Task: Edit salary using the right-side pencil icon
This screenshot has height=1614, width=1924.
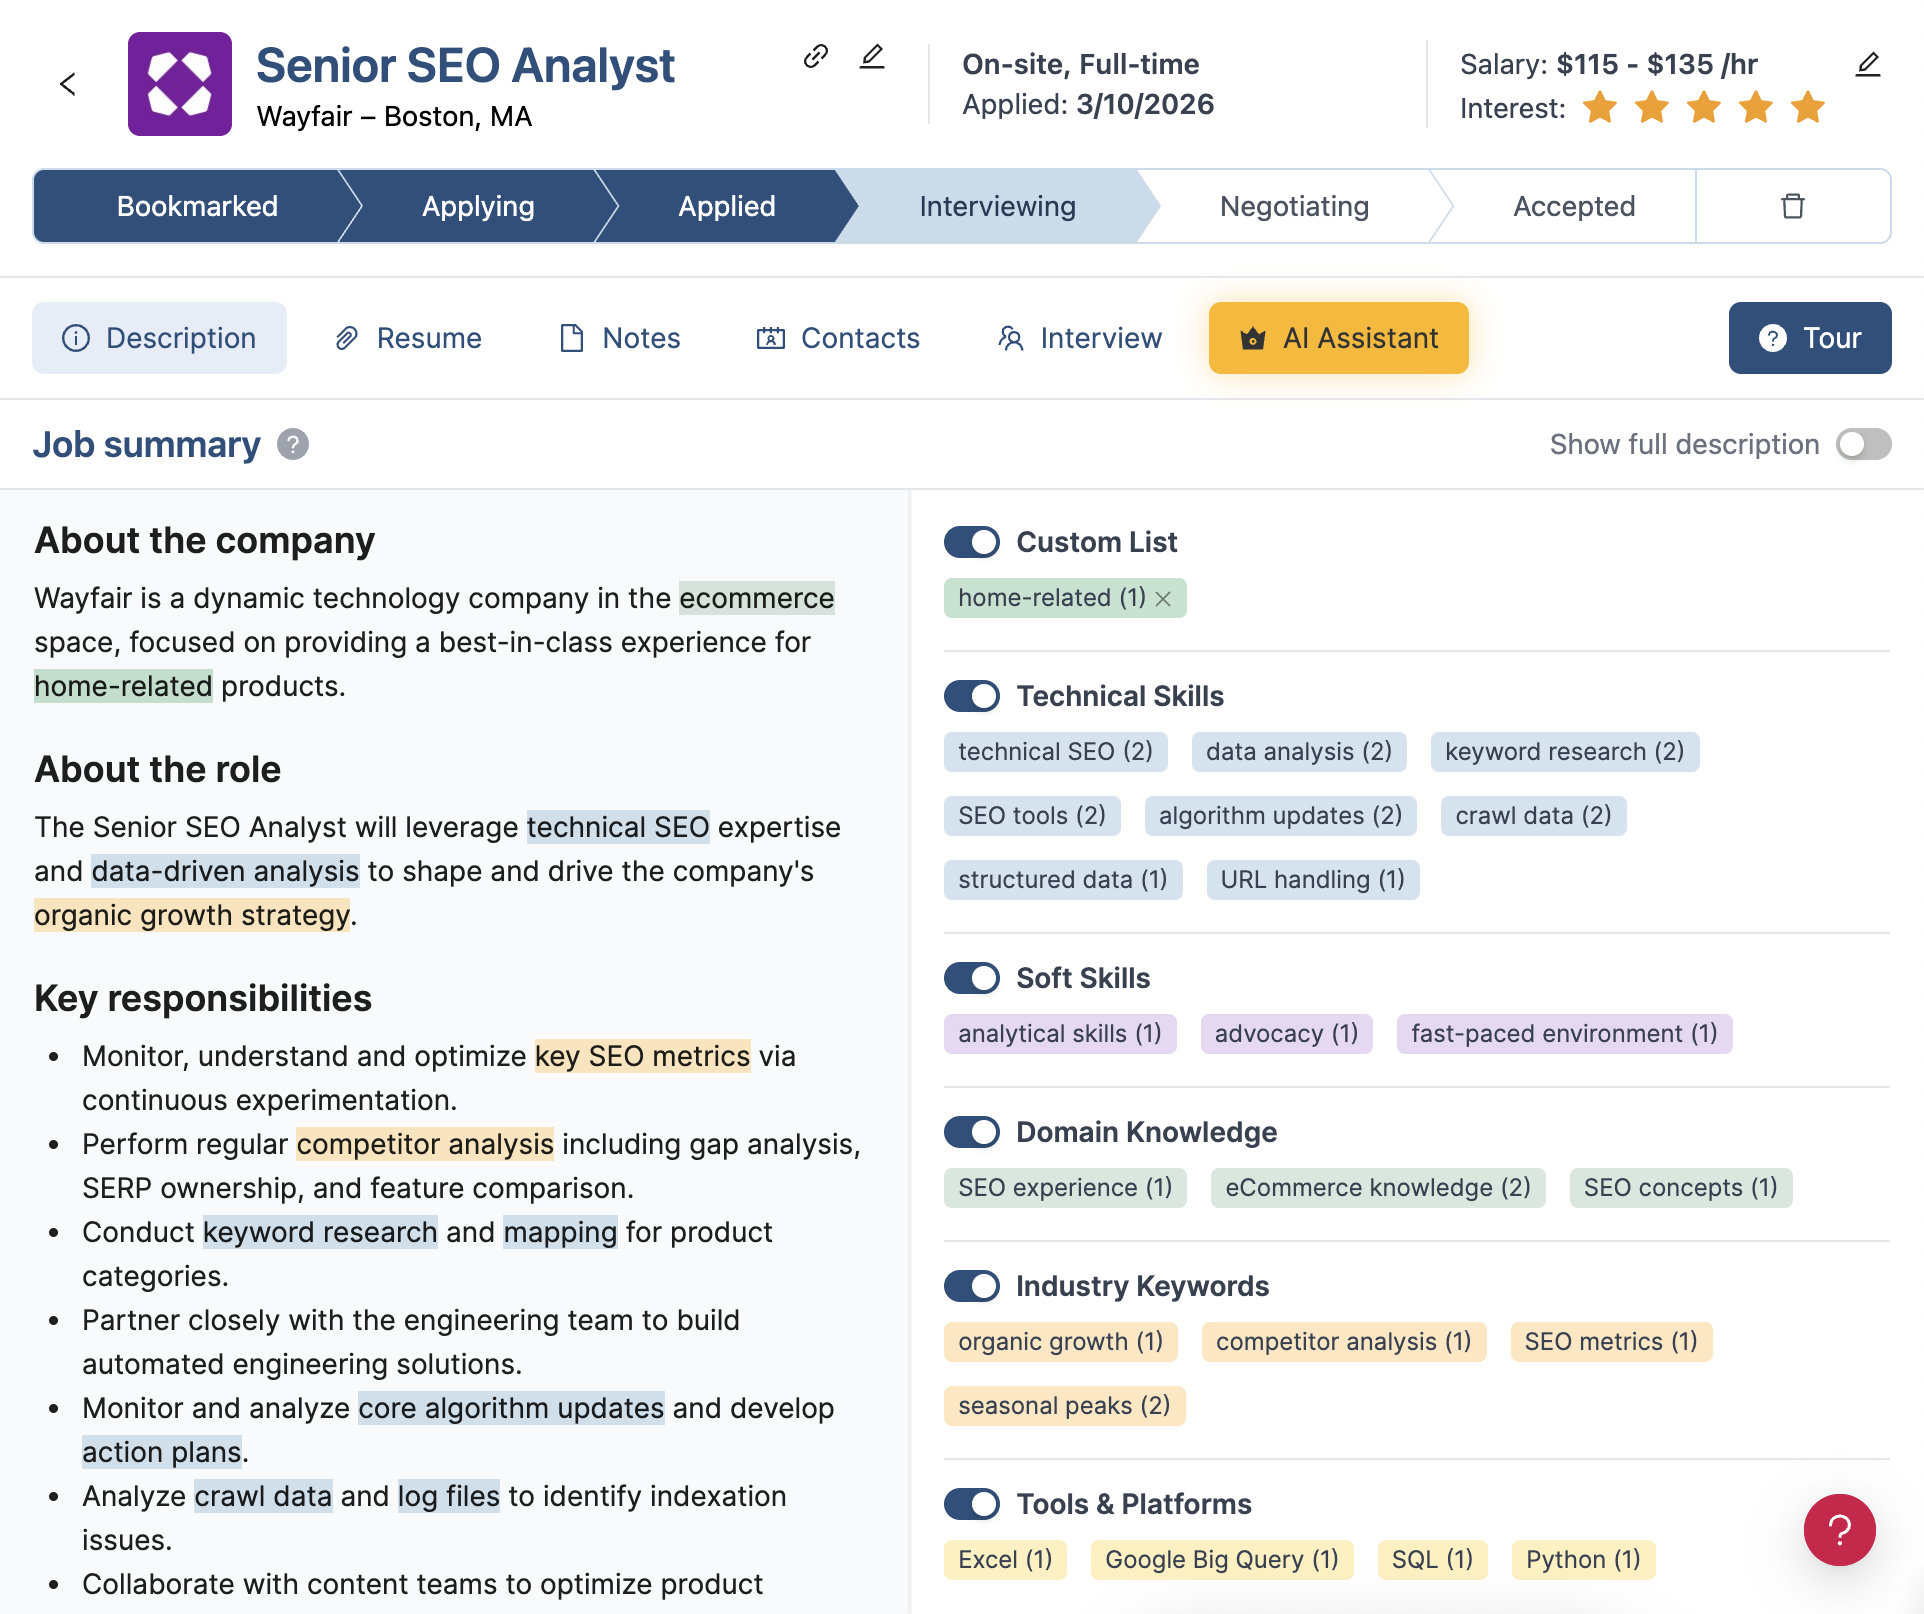Action: [1868, 64]
